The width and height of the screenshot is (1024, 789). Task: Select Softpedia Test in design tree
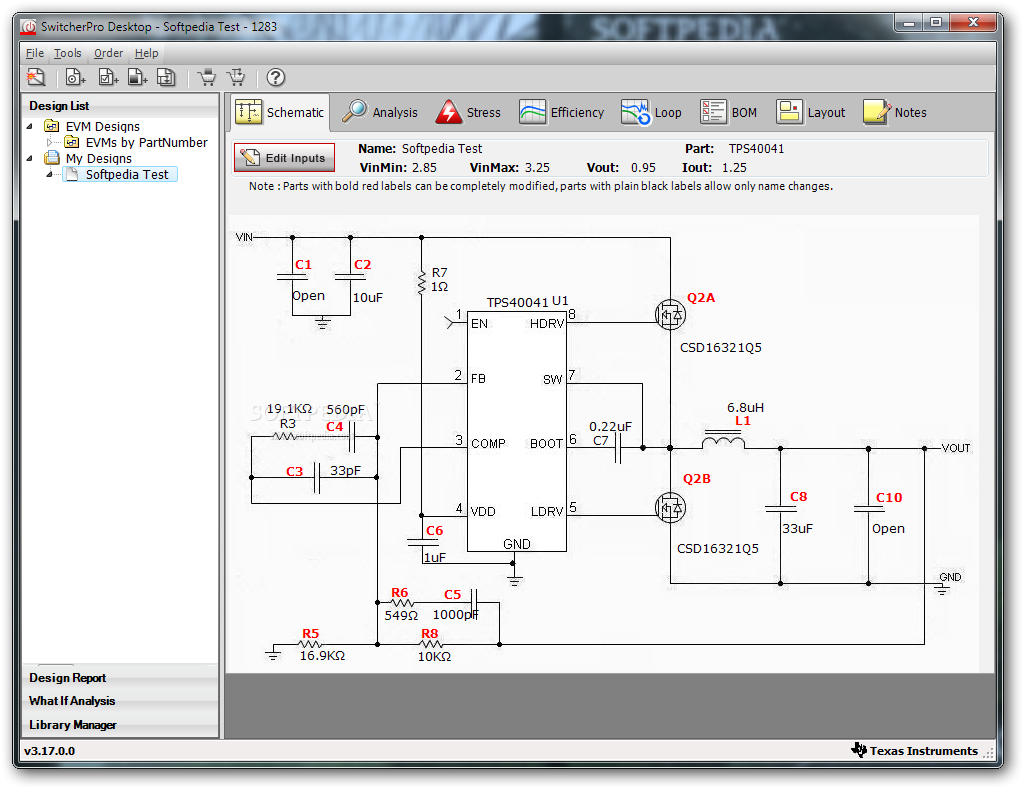point(127,174)
